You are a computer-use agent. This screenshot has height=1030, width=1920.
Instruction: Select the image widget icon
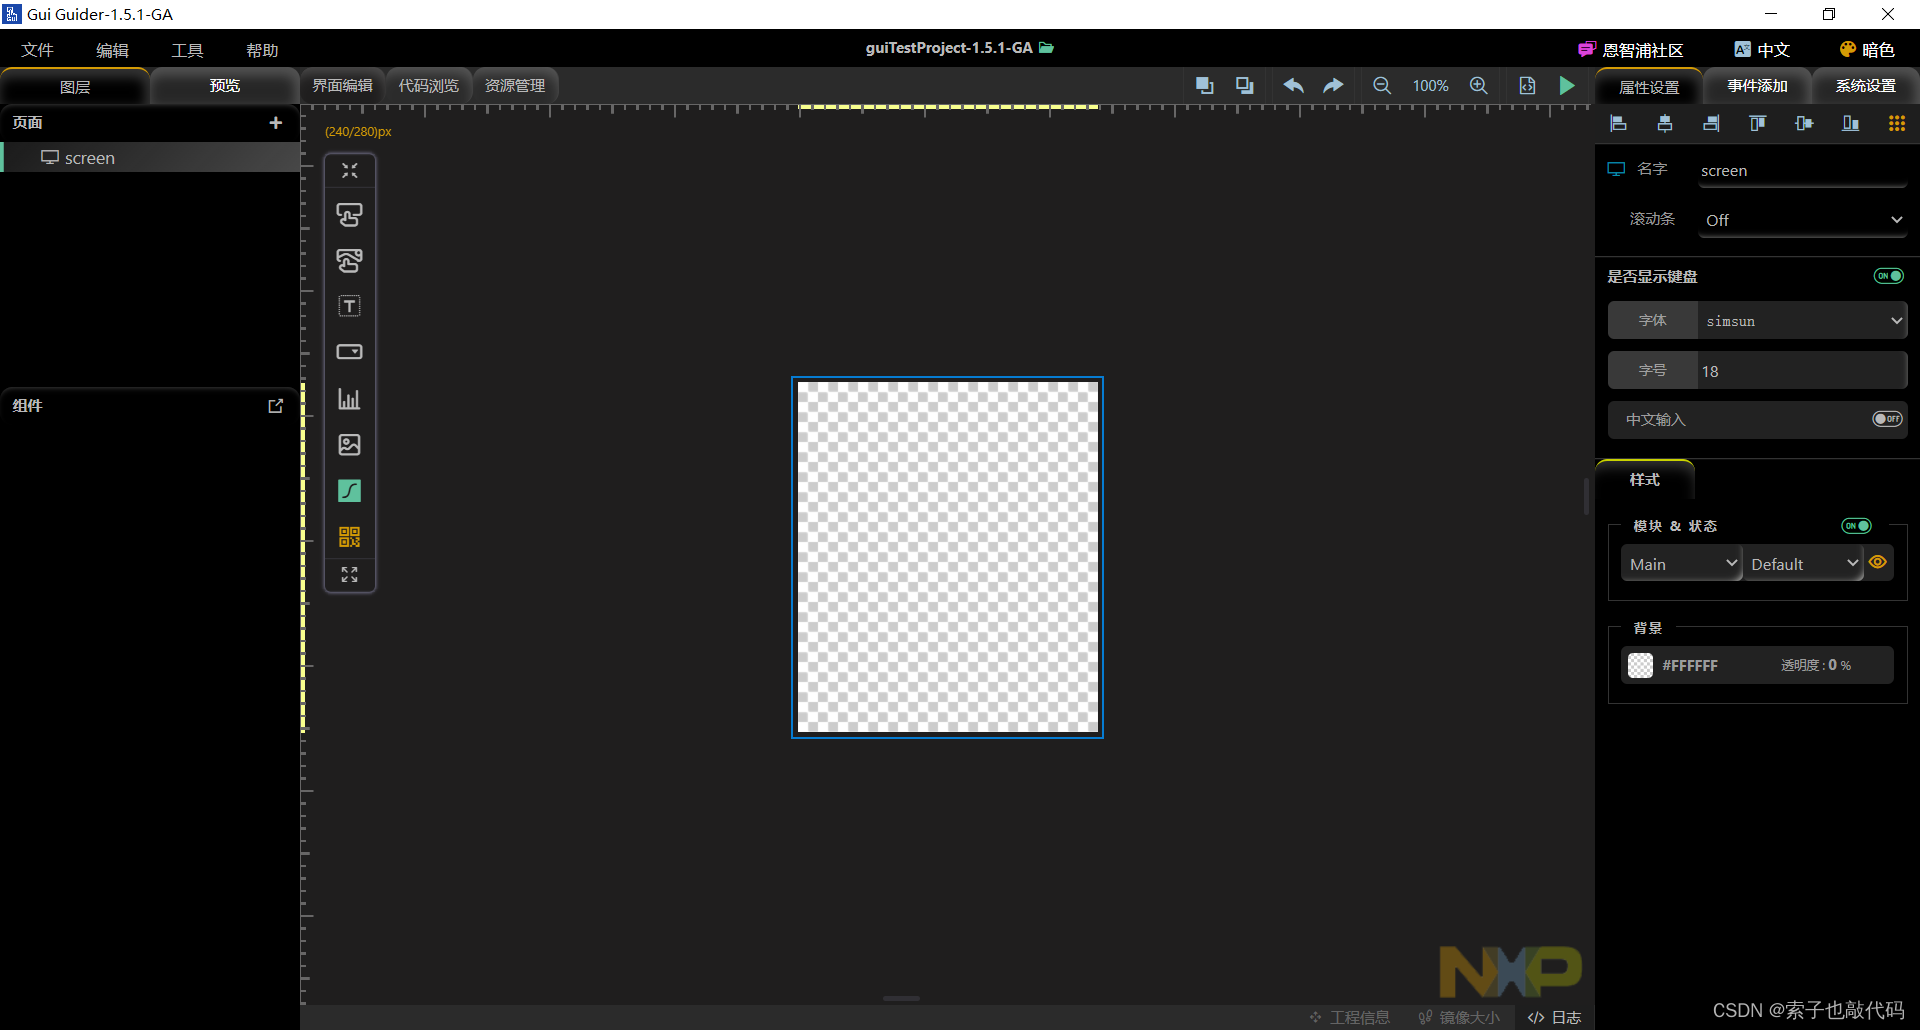(x=349, y=445)
